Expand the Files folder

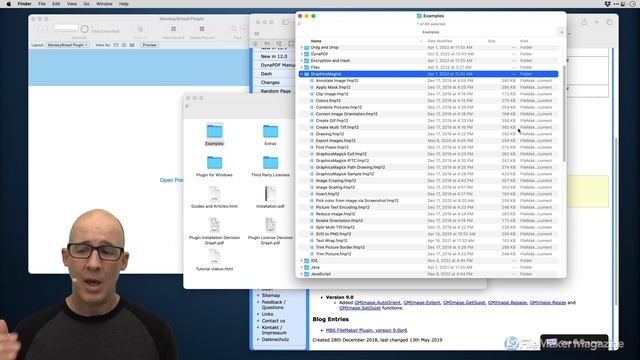302,67
